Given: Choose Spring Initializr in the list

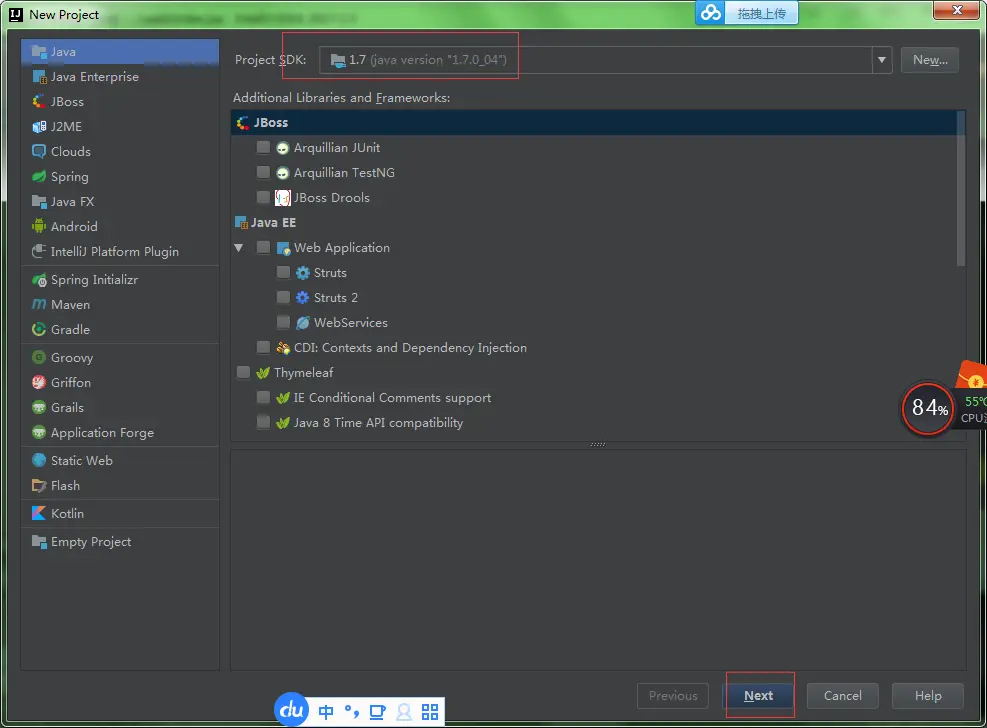Looking at the screenshot, I should click(x=120, y=280).
